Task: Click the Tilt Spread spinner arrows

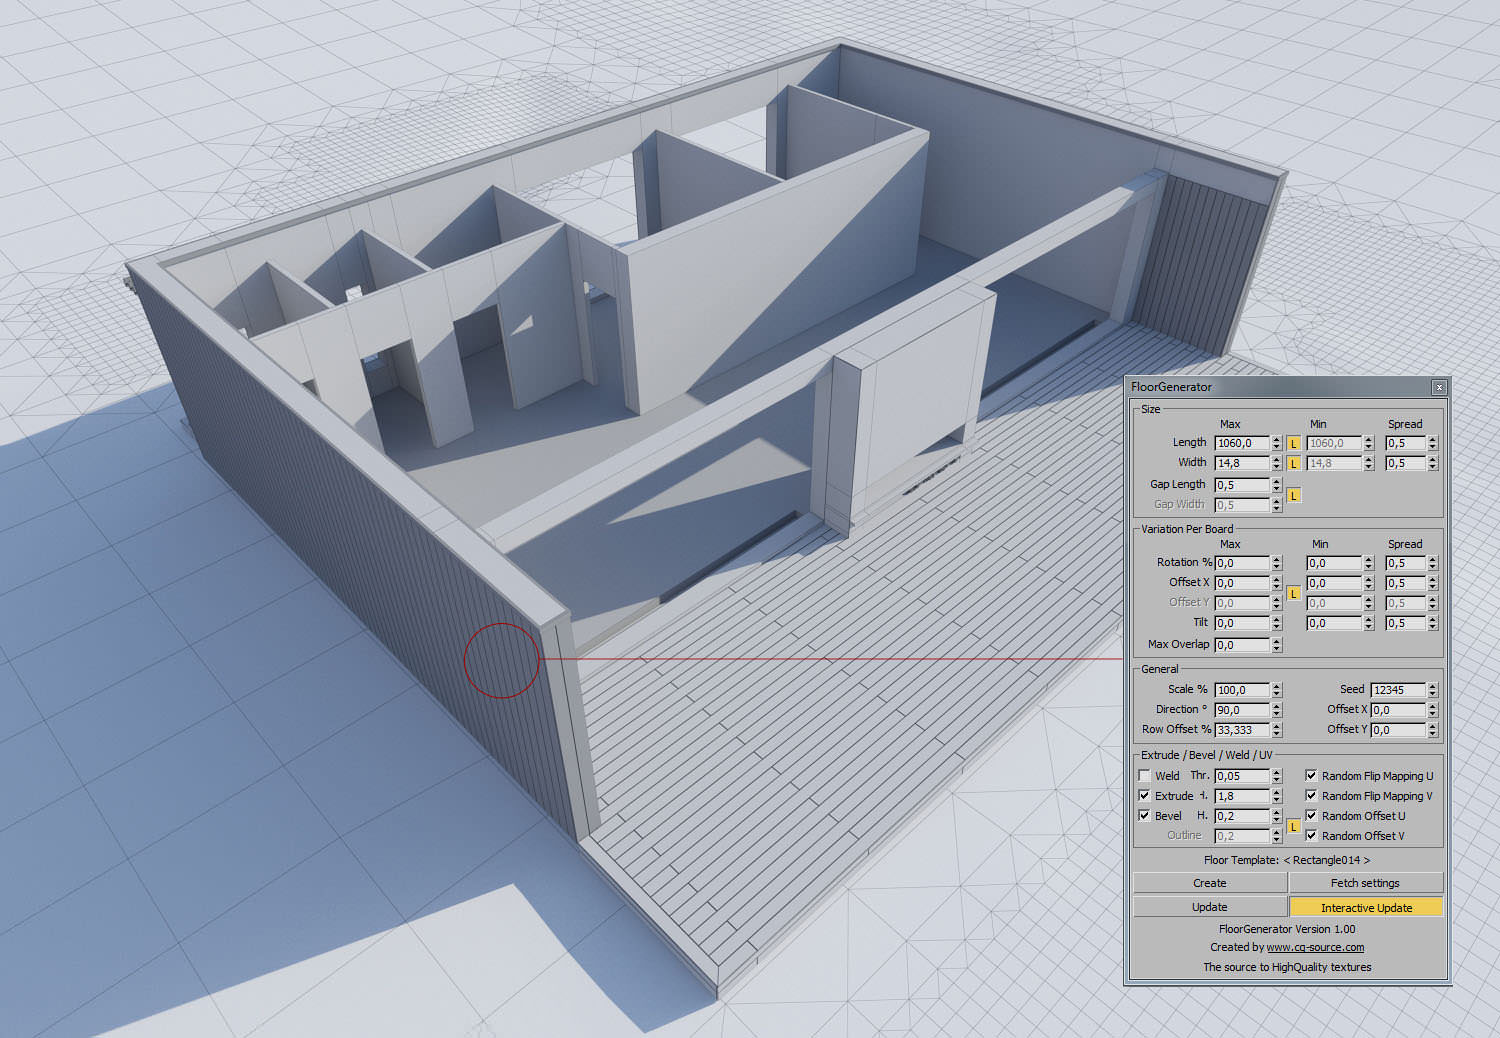Action: 1432,623
